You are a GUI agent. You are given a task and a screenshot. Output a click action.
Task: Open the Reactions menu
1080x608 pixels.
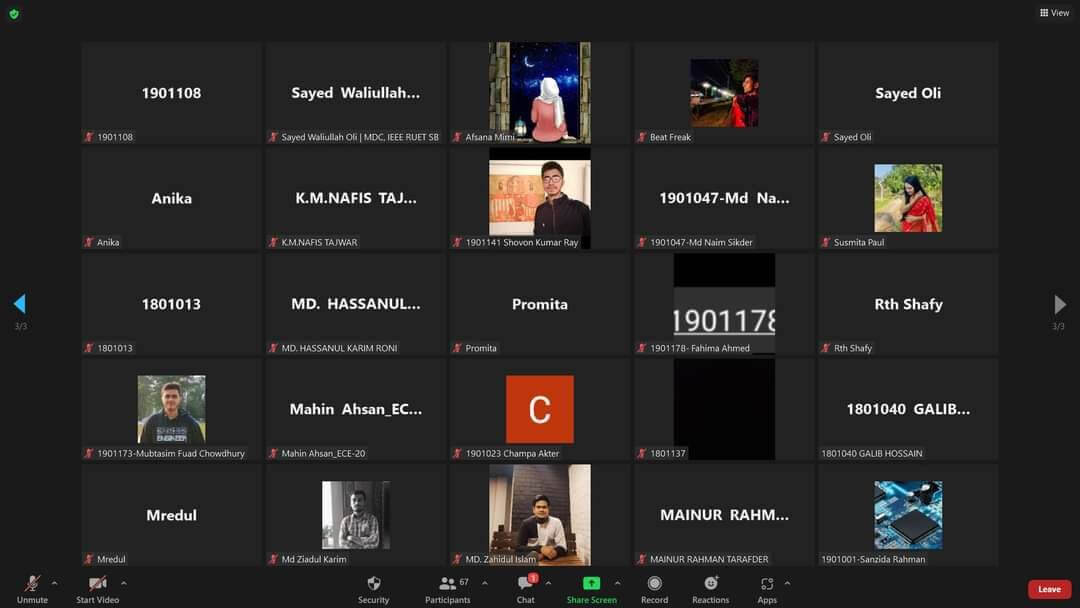710,588
